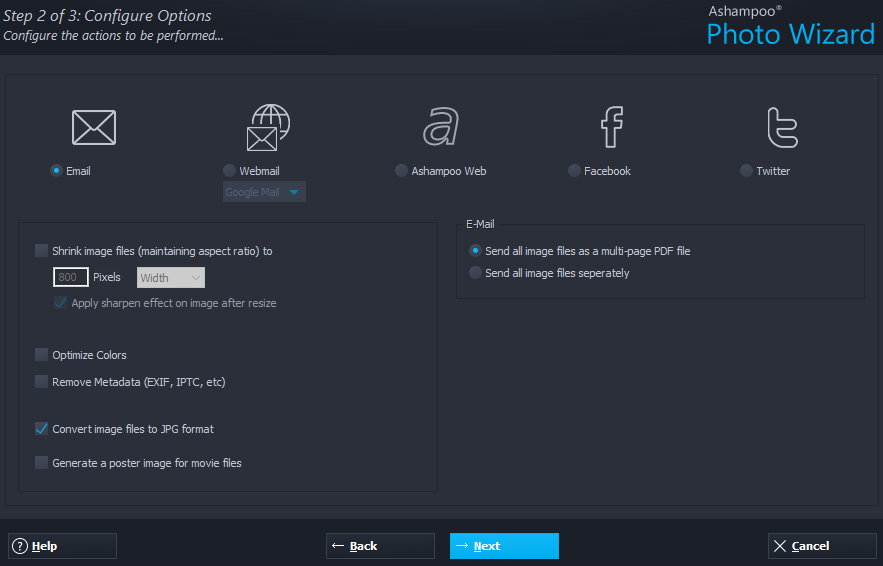Click the question mark Help icon
The width and height of the screenshot is (883, 566).
20,546
